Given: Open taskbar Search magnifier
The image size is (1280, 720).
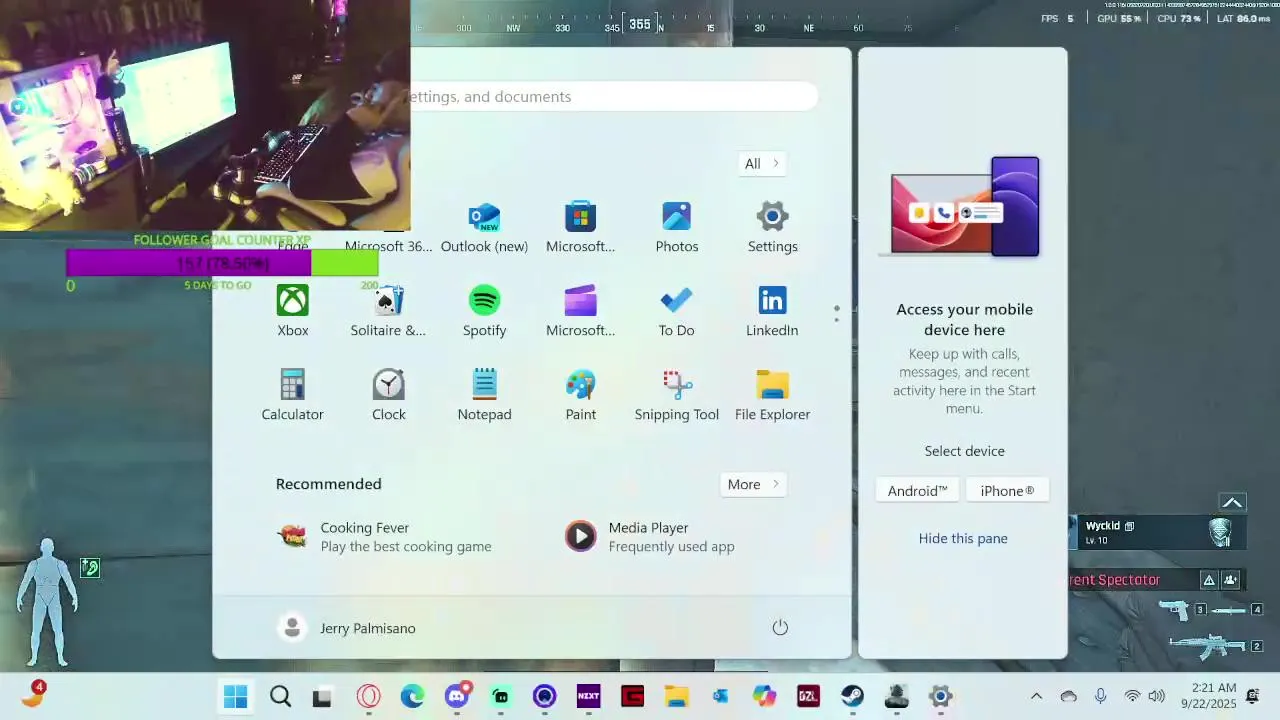Looking at the screenshot, I should (x=280, y=697).
